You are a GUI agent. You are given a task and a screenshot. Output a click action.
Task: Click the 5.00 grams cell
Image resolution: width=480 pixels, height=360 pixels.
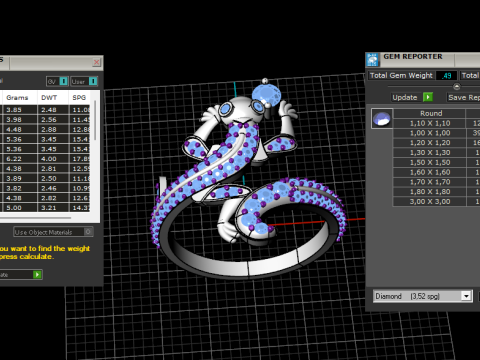pos(20,208)
